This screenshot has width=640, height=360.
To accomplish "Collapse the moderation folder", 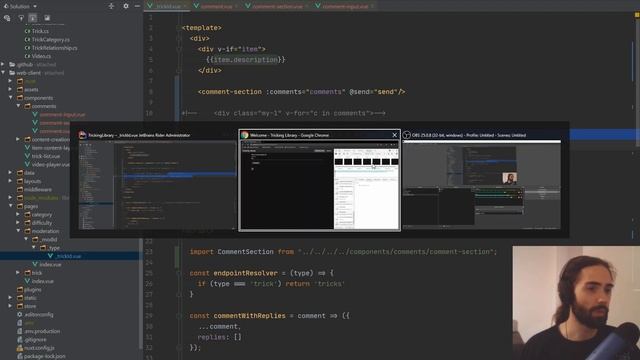I will (x=19, y=231).
